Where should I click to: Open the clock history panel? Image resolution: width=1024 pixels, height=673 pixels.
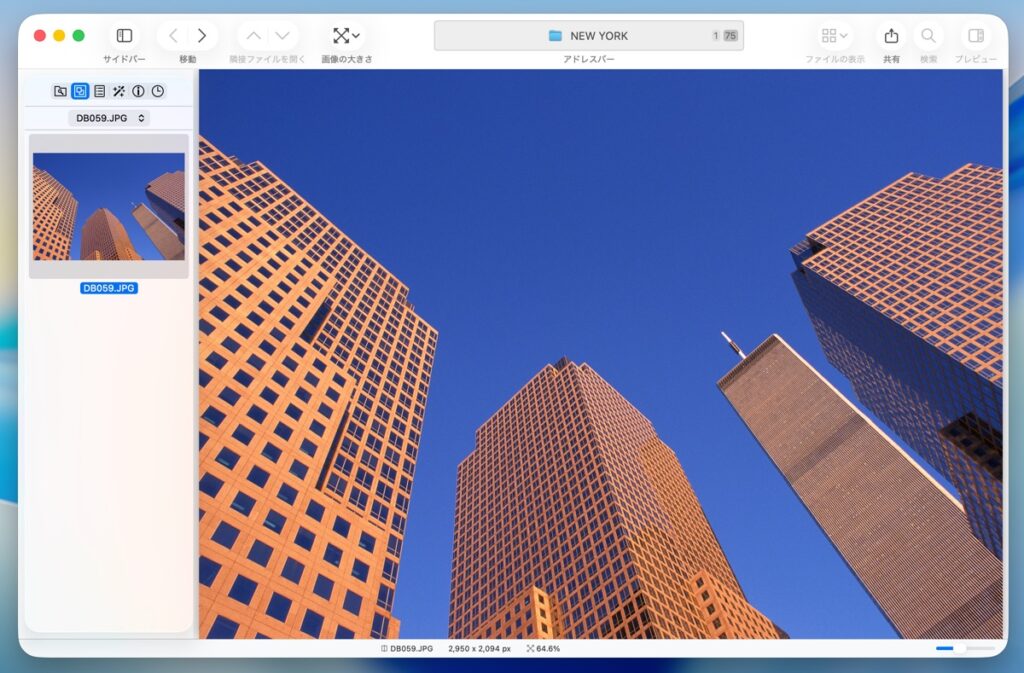(158, 91)
